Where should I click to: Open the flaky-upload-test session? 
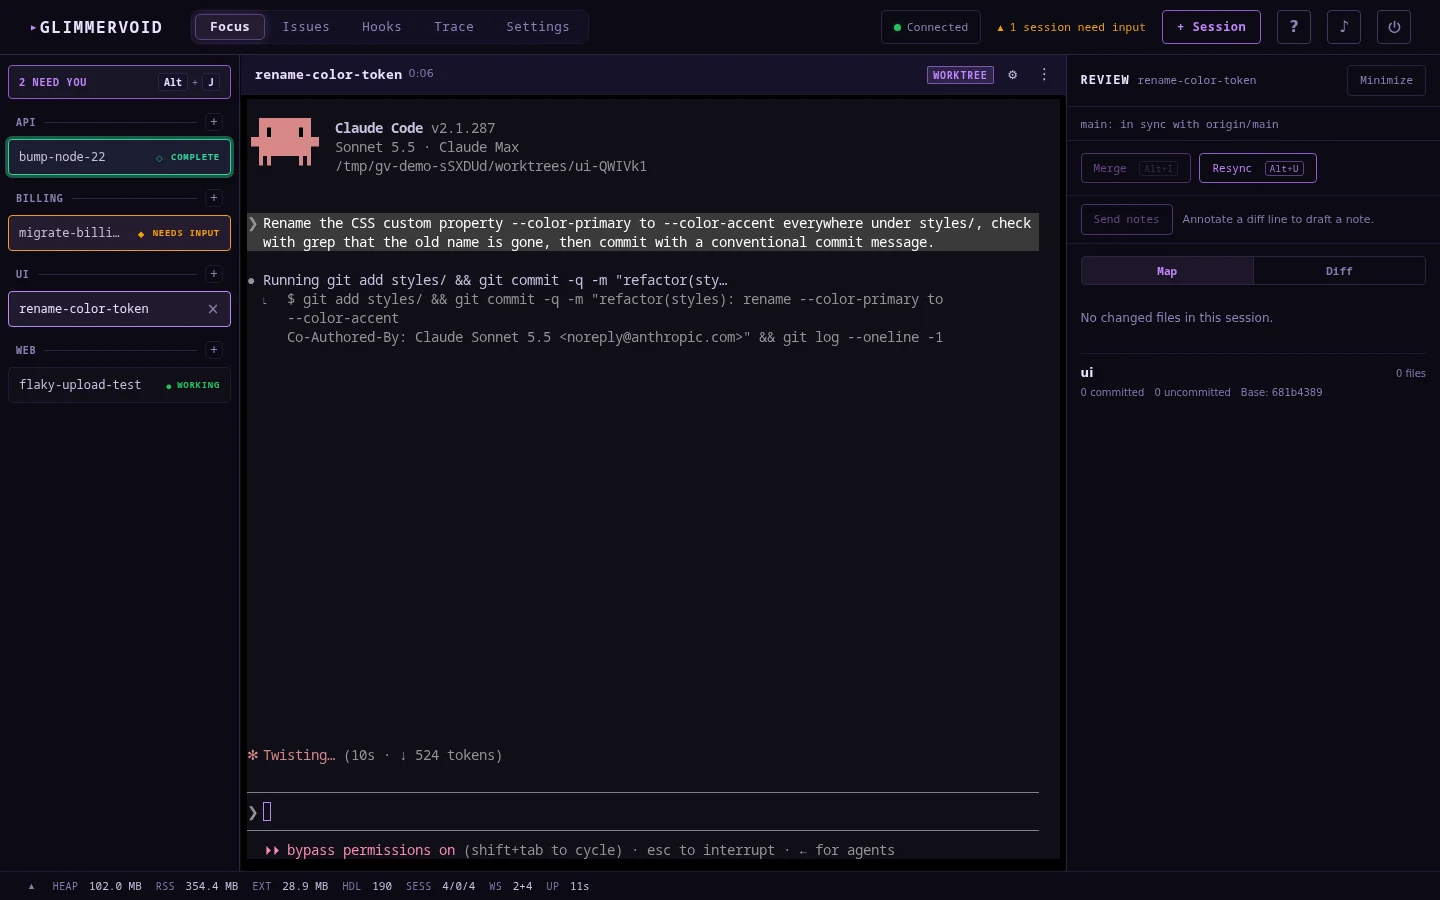tap(119, 385)
